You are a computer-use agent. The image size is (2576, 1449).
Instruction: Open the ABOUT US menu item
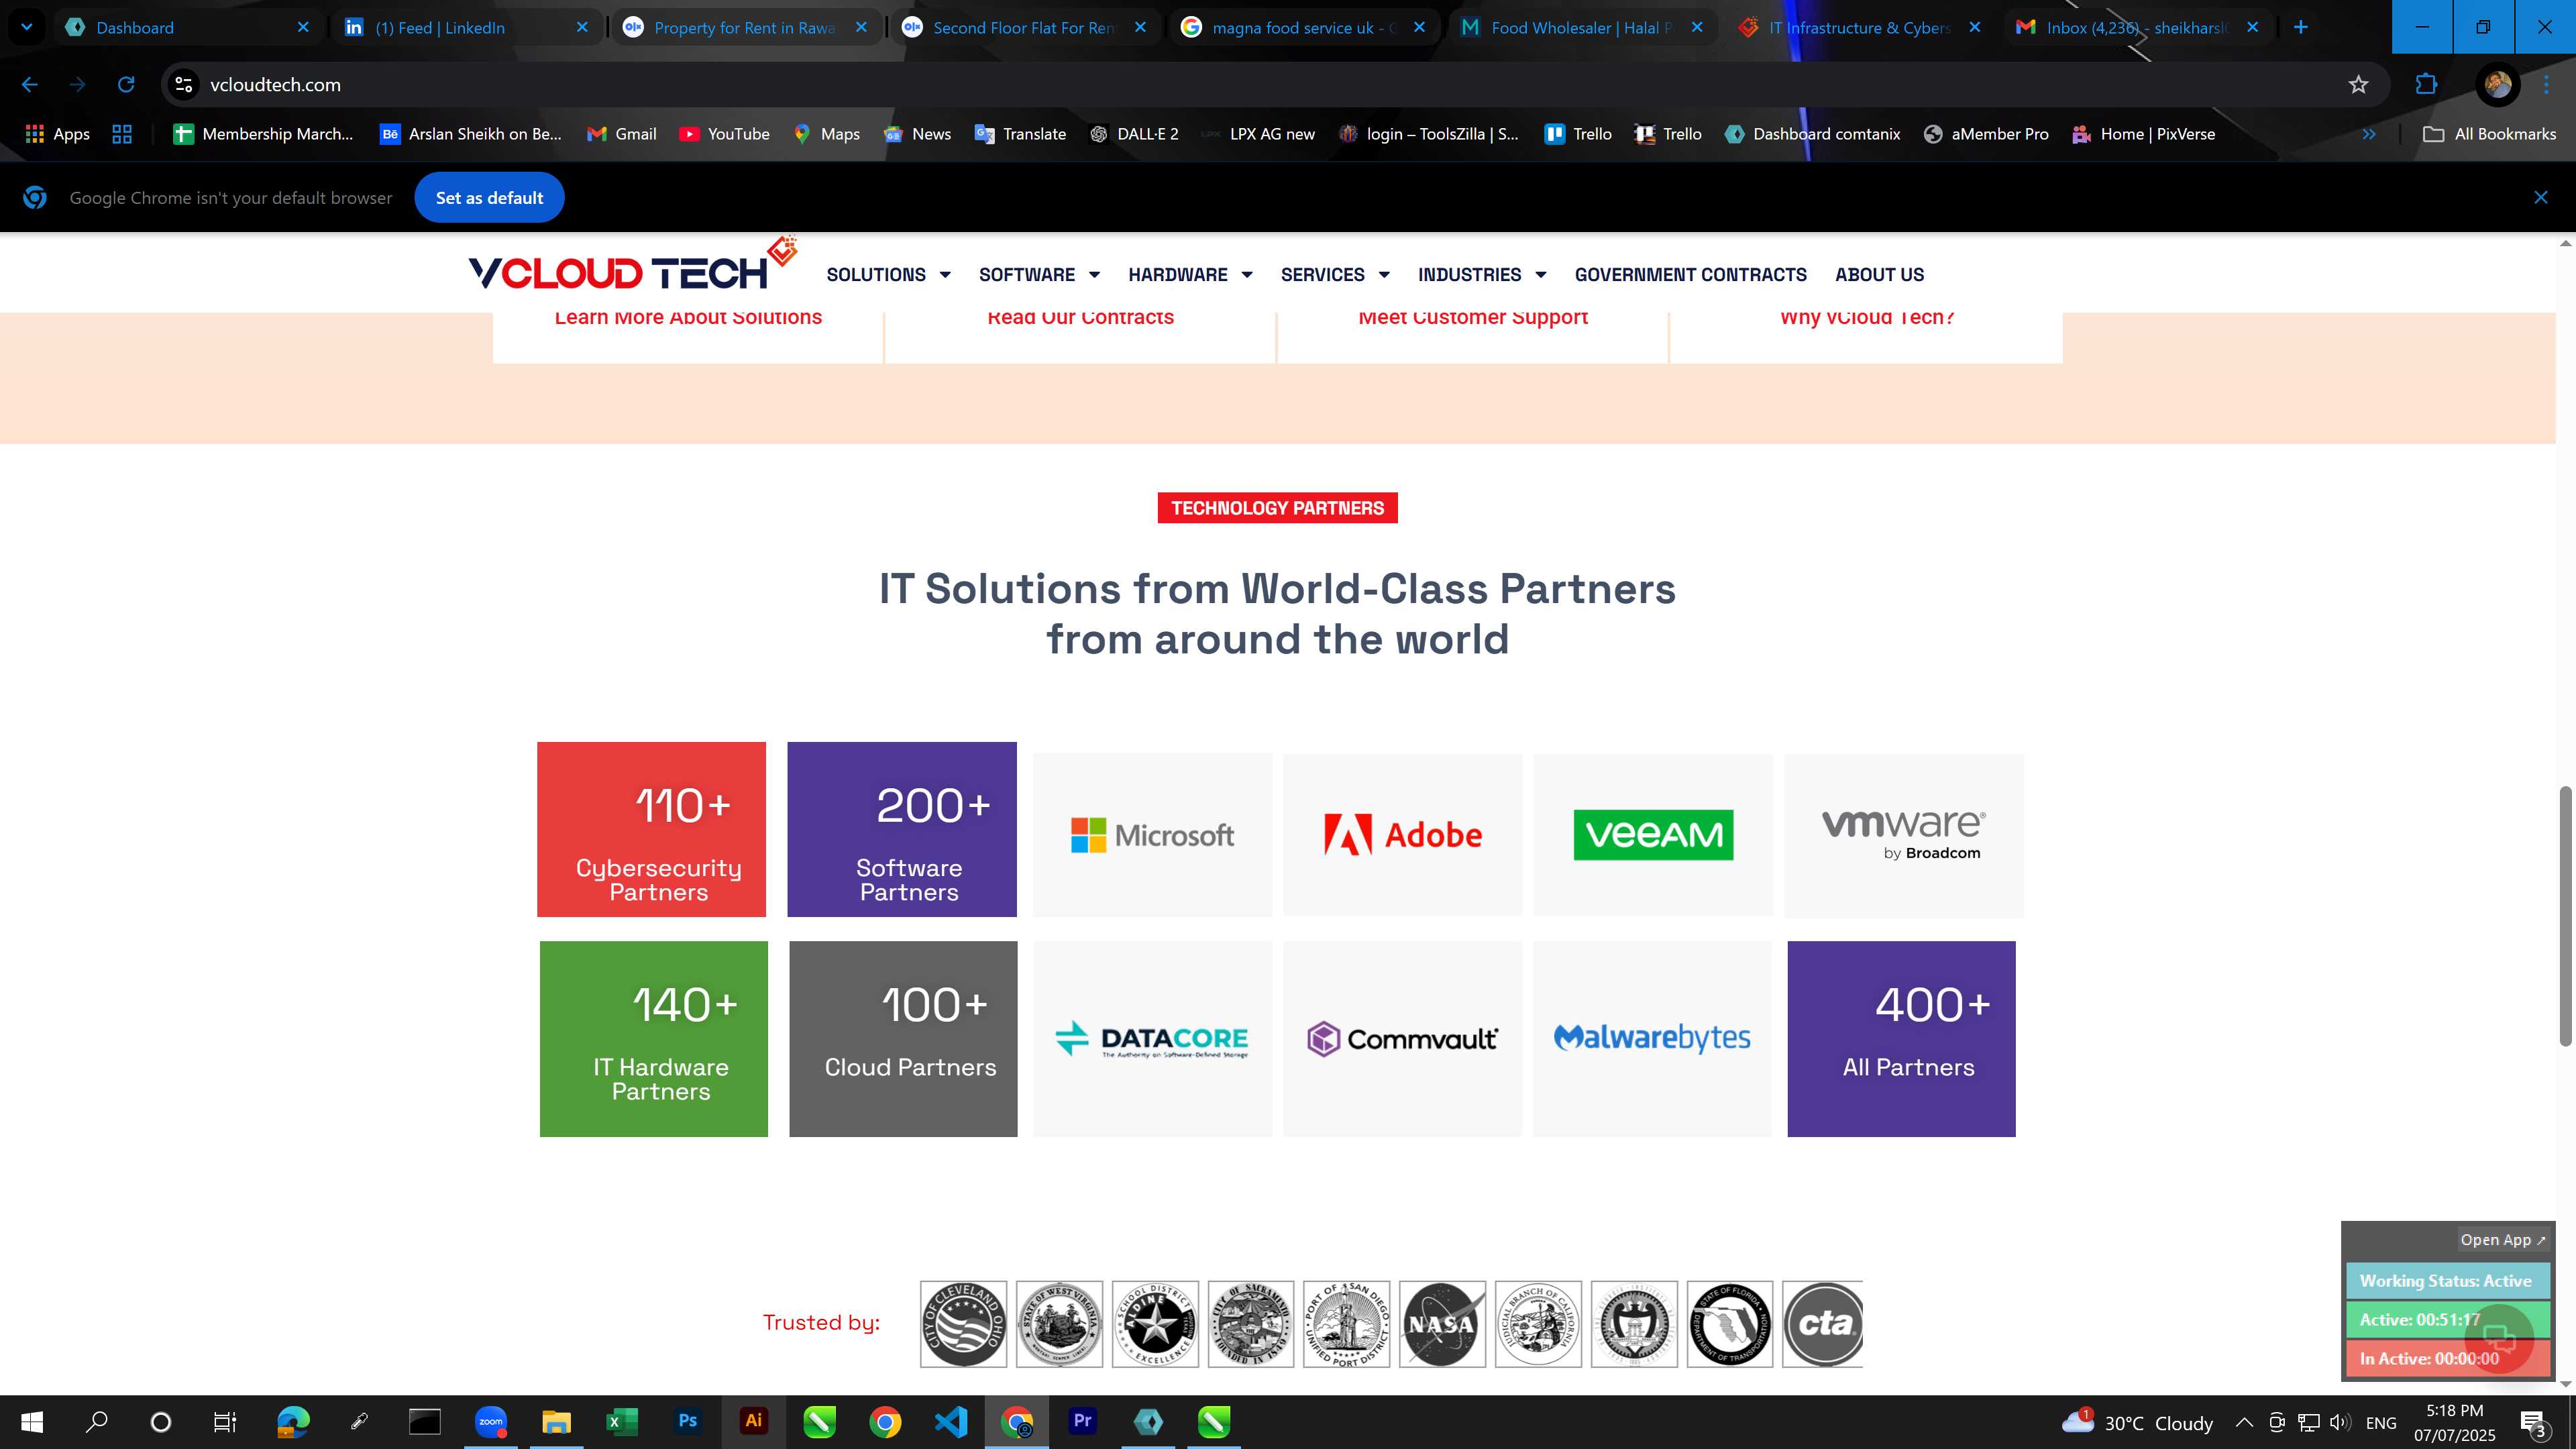pos(1879,275)
